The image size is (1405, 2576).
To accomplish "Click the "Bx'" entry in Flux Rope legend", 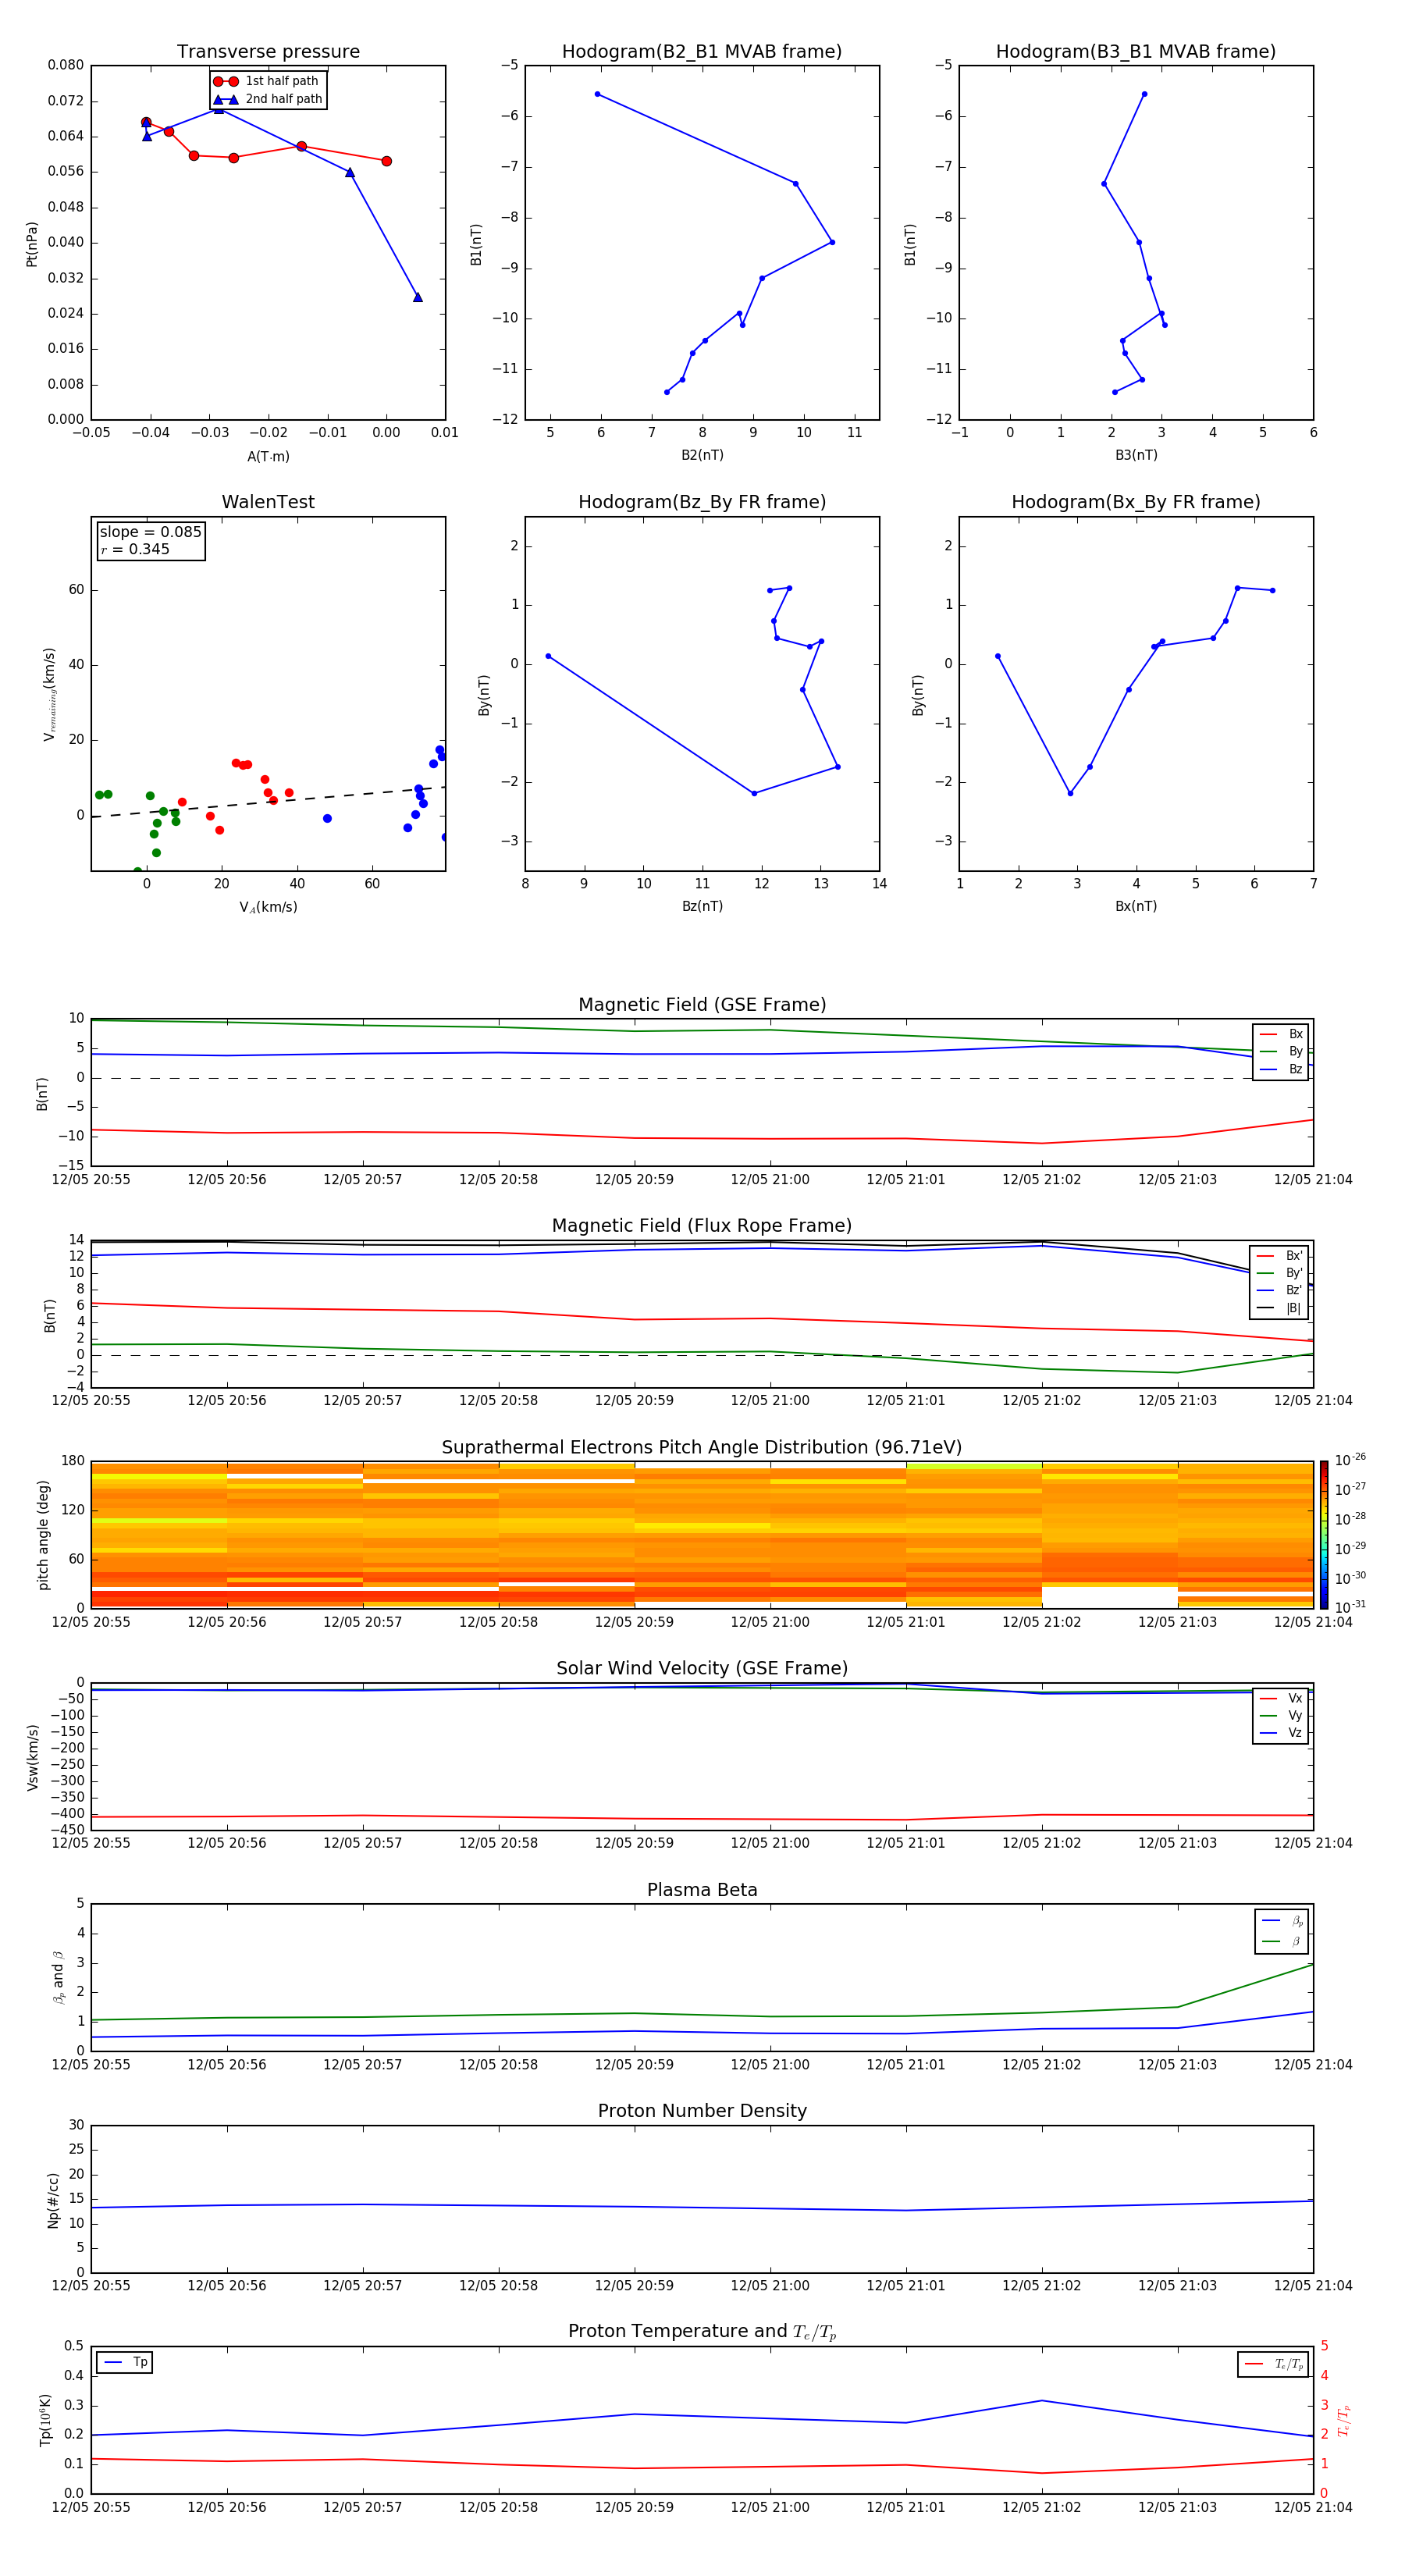I will (x=1280, y=1256).
